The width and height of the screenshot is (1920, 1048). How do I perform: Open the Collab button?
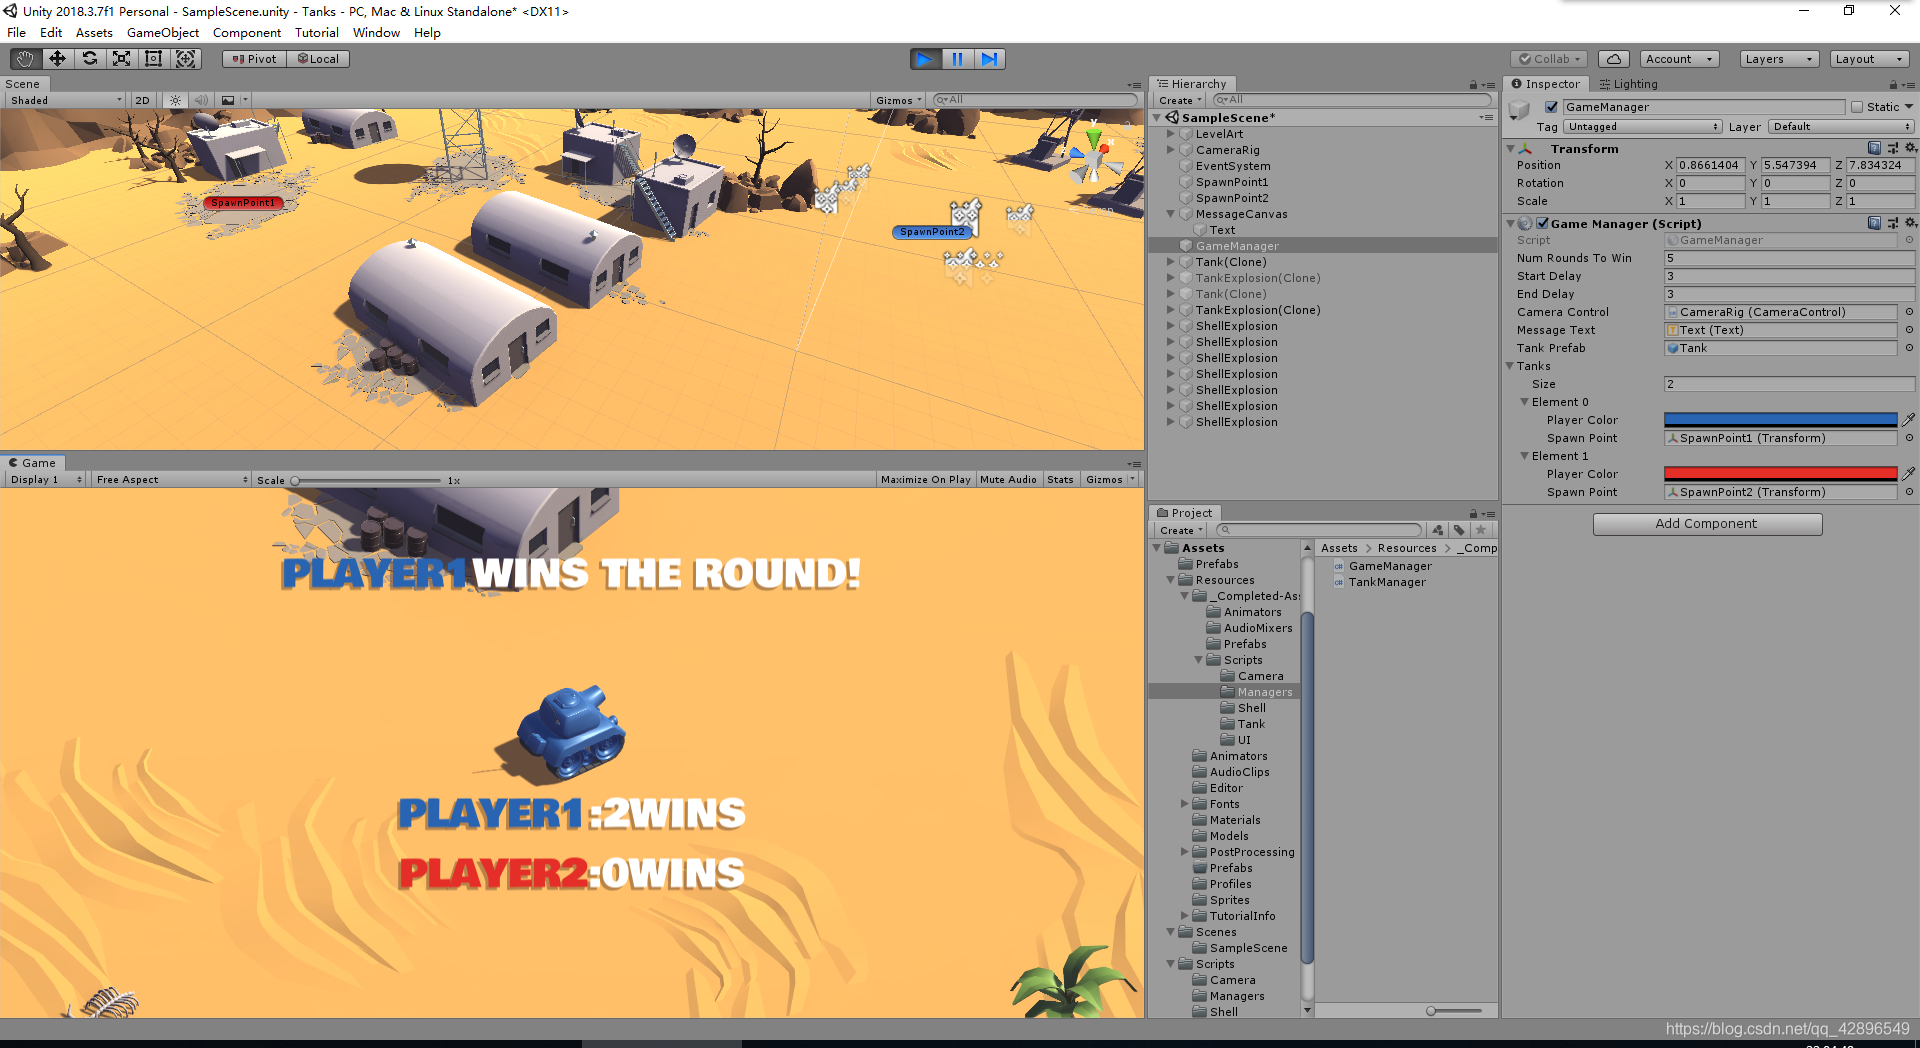(1549, 59)
